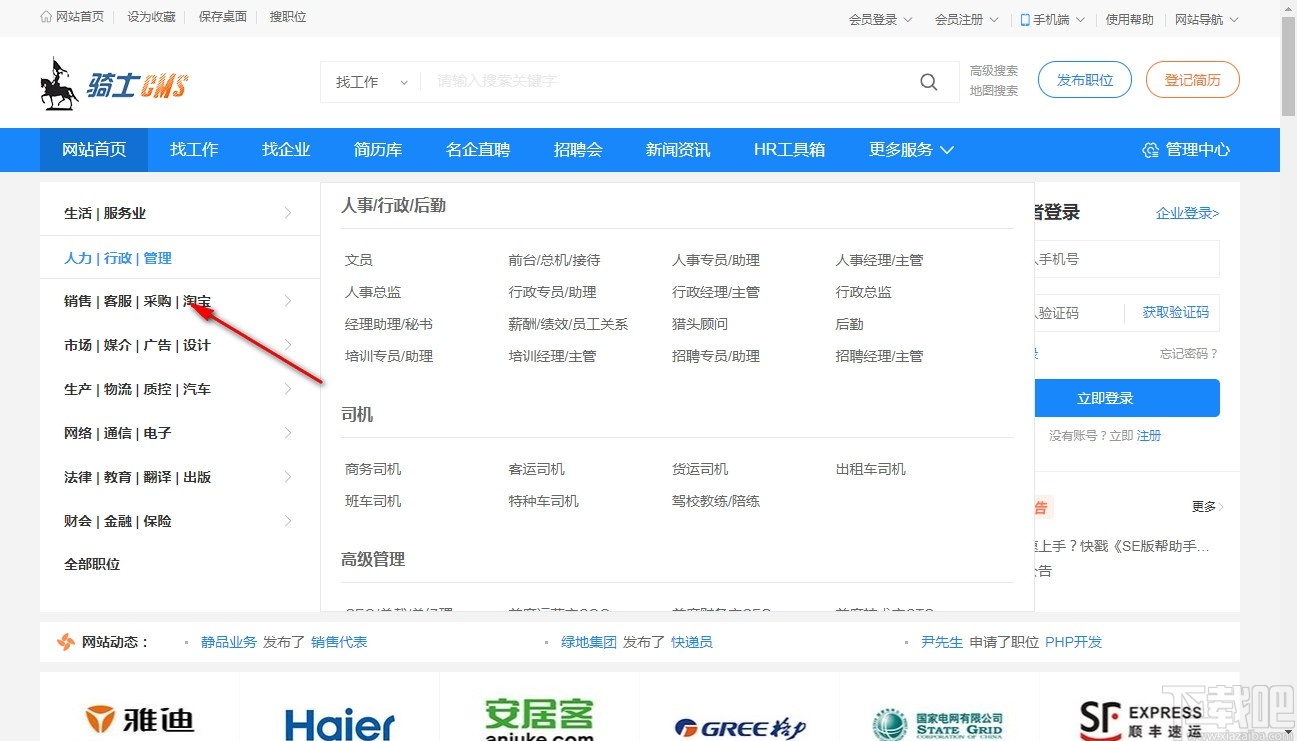The width and height of the screenshot is (1297, 741).
Task: Open the 顺丰速运 SF Express logo
Action: [x=1140, y=721]
